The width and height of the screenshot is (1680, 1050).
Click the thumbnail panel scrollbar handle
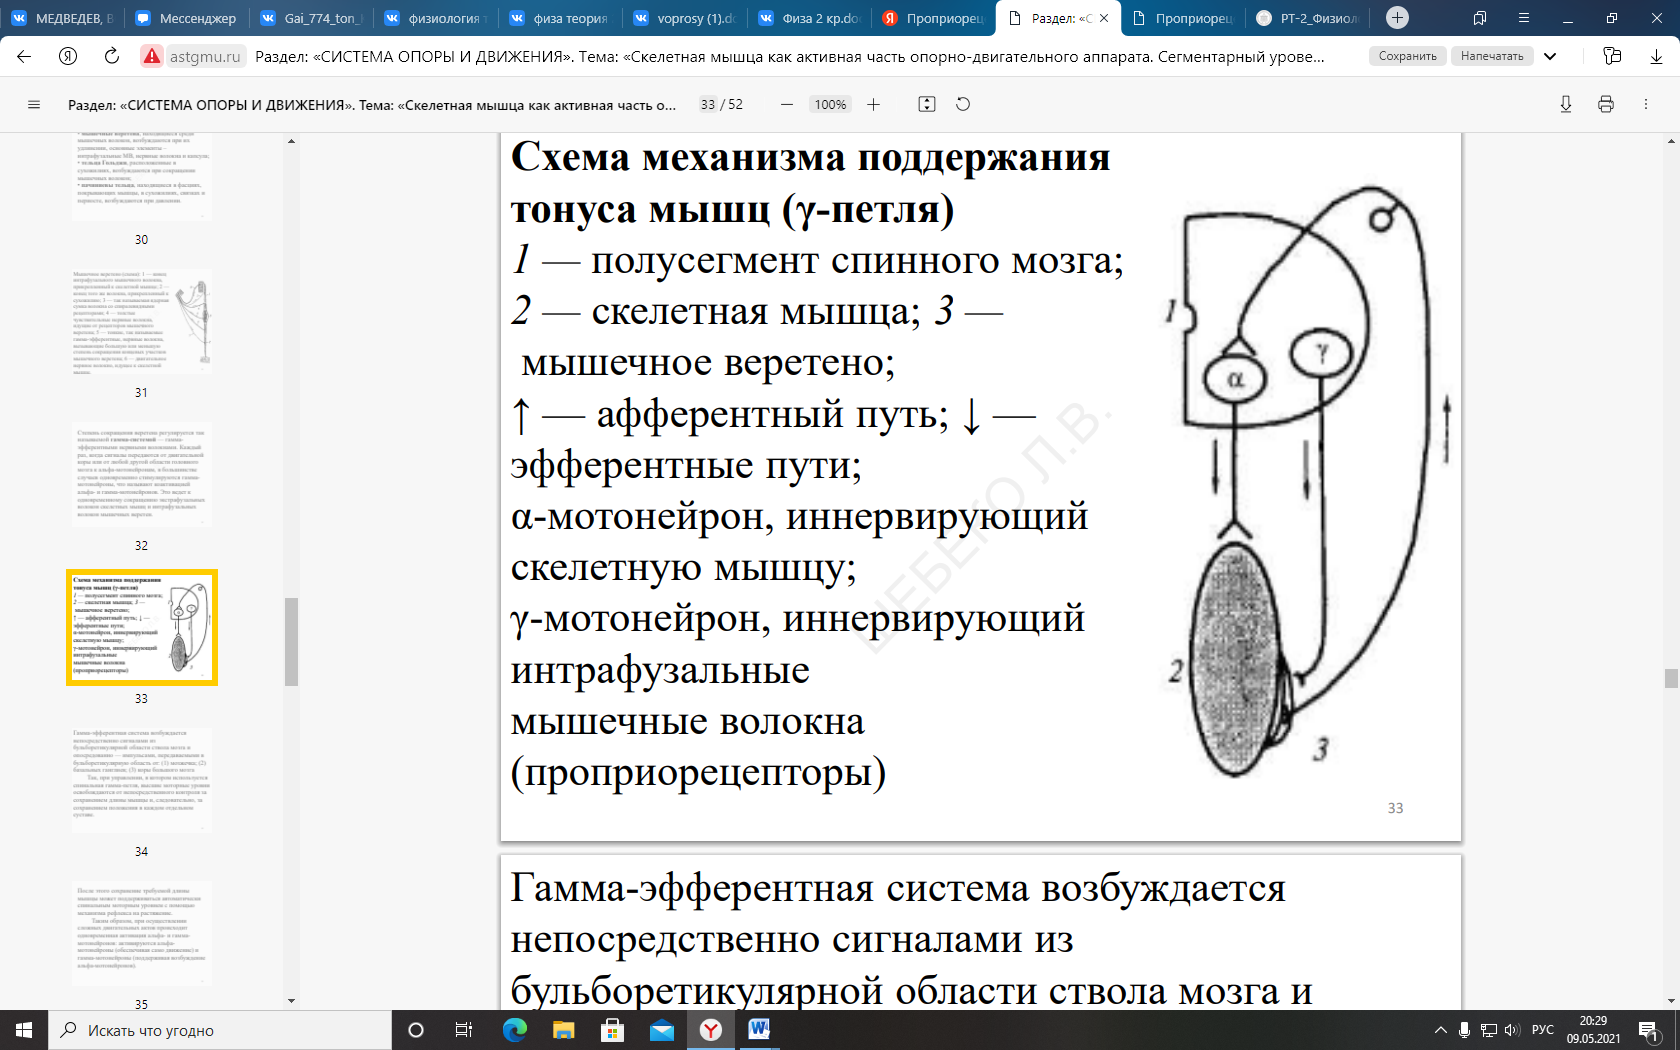(291, 642)
